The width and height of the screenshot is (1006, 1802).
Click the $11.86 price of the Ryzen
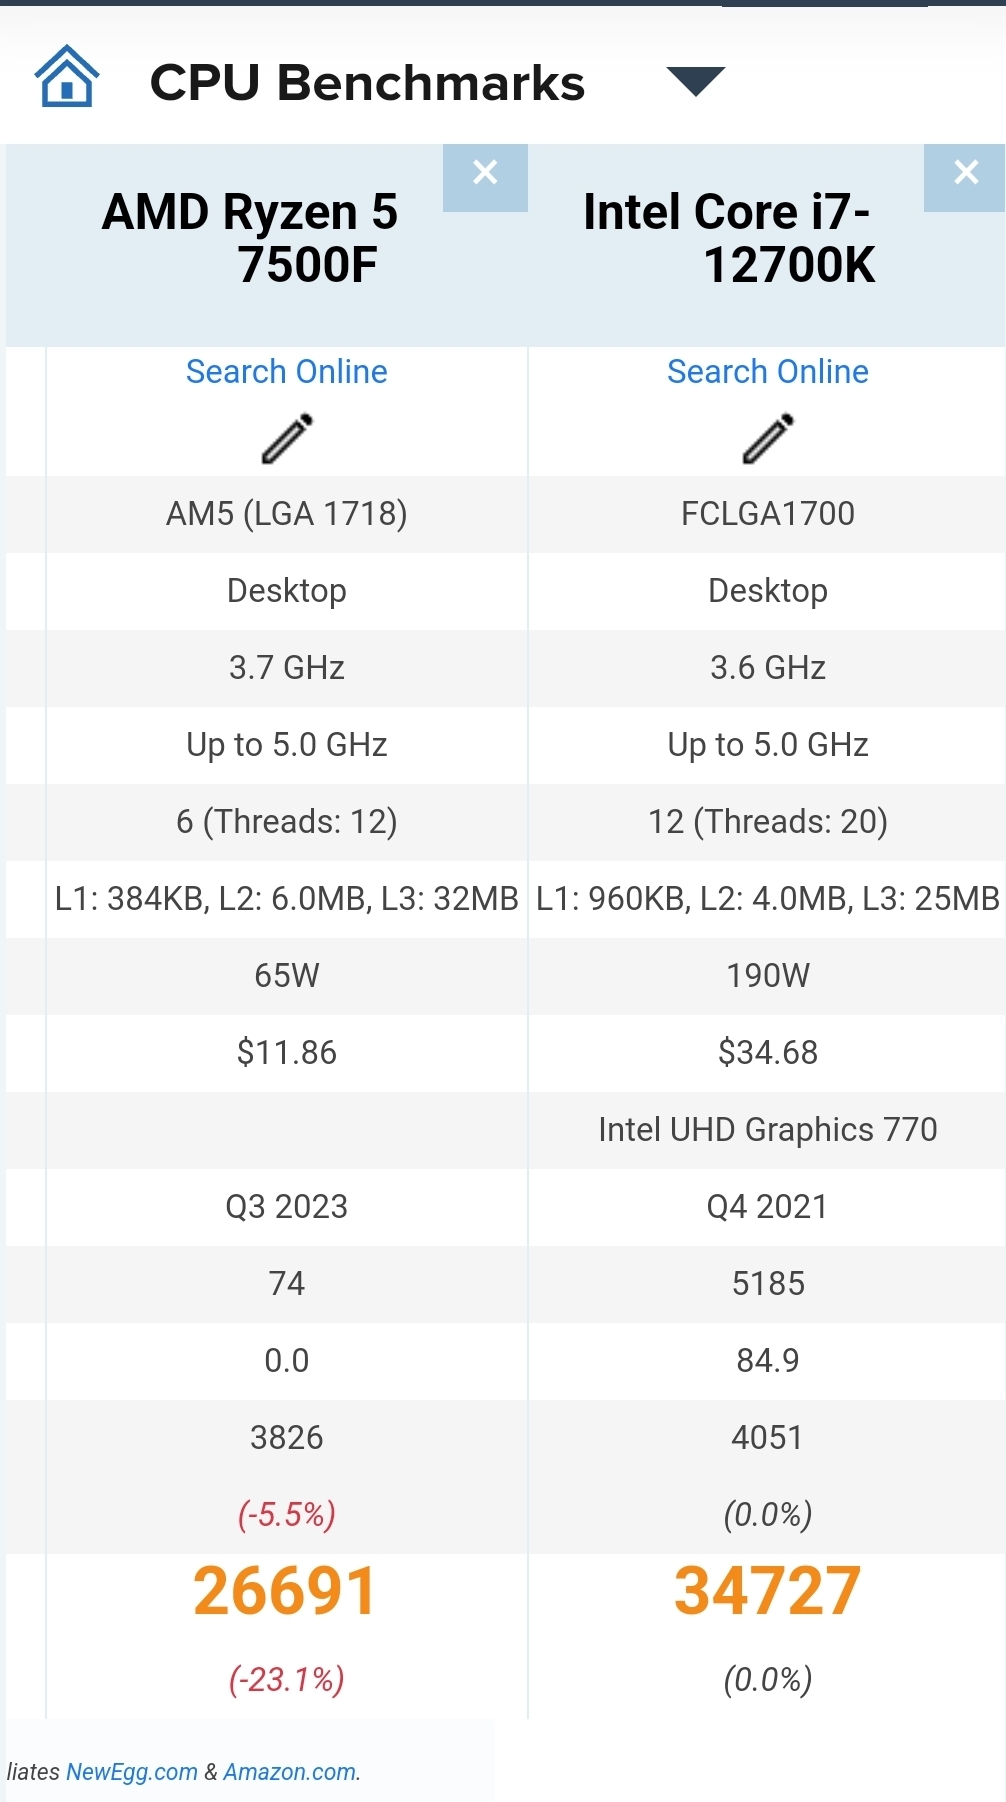click(x=287, y=1053)
